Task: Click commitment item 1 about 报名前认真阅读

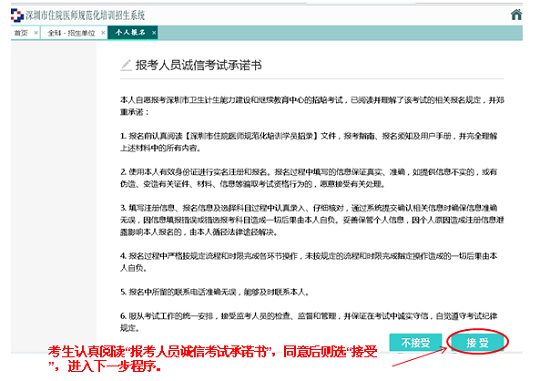Action: (309, 142)
